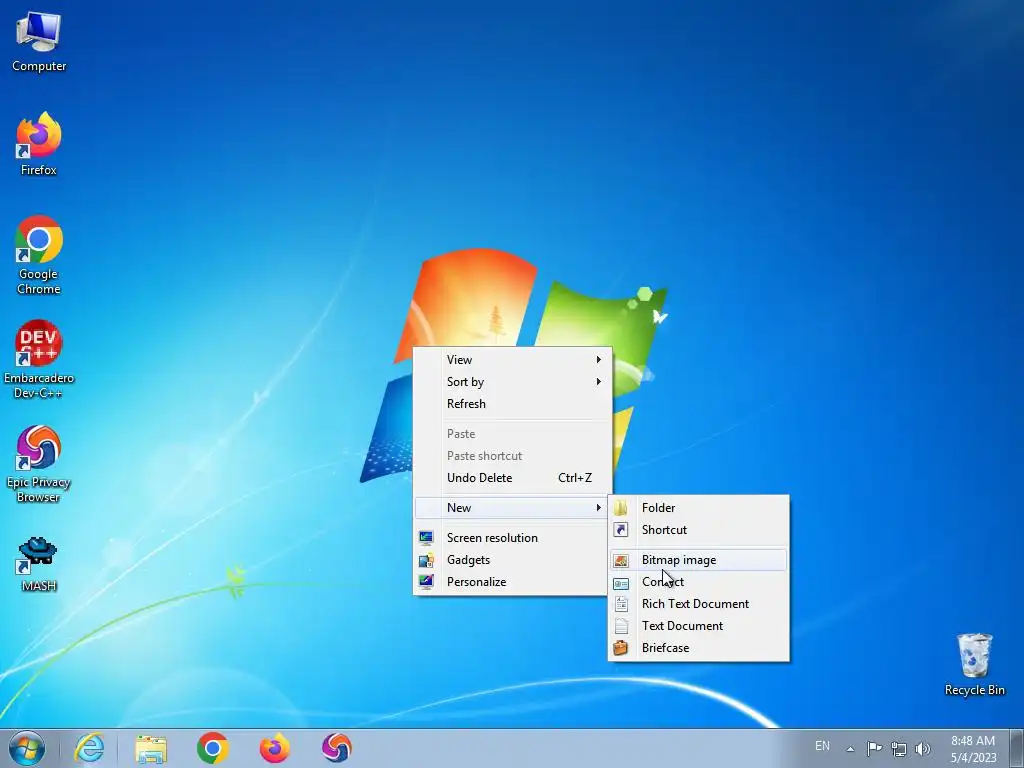Image resolution: width=1024 pixels, height=768 pixels.
Task: Click the Show desktop strip on the taskbar
Action: [1017, 748]
